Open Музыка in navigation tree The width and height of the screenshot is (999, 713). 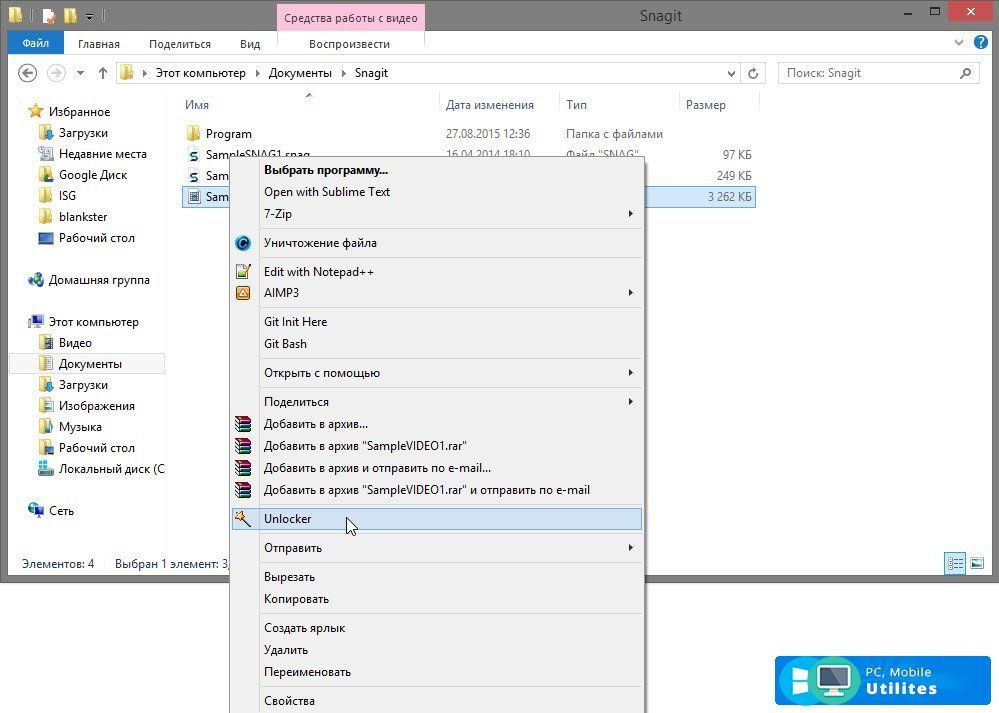[x=80, y=427]
